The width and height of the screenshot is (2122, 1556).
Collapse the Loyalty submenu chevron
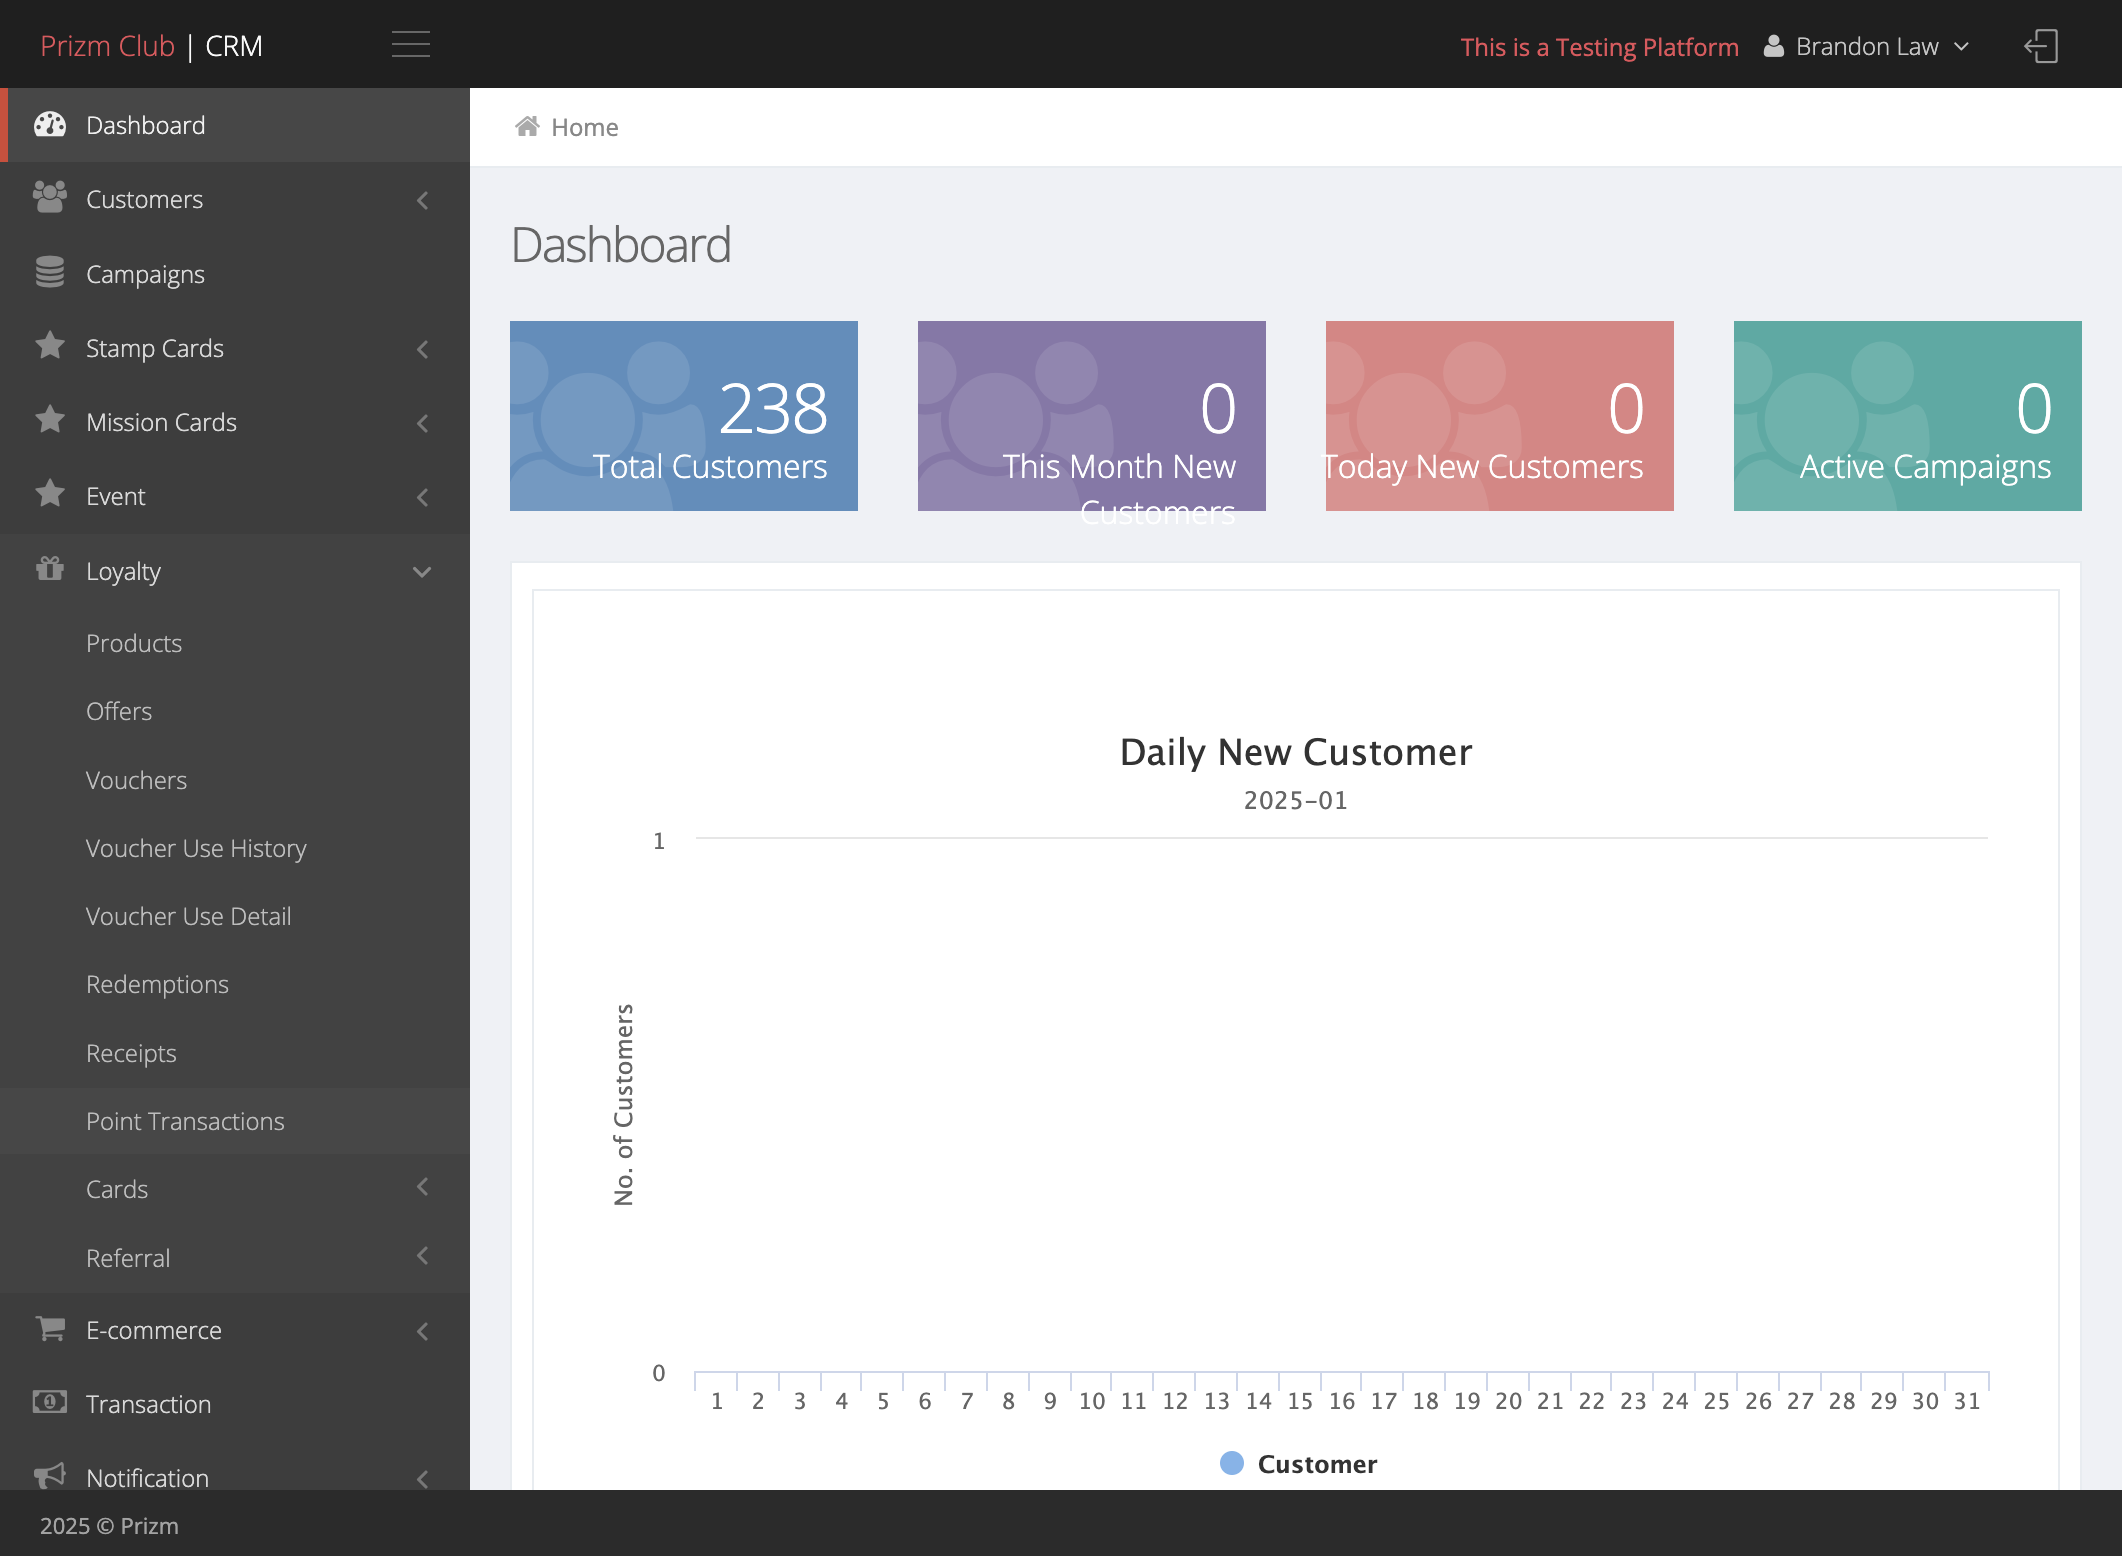[422, 572]
